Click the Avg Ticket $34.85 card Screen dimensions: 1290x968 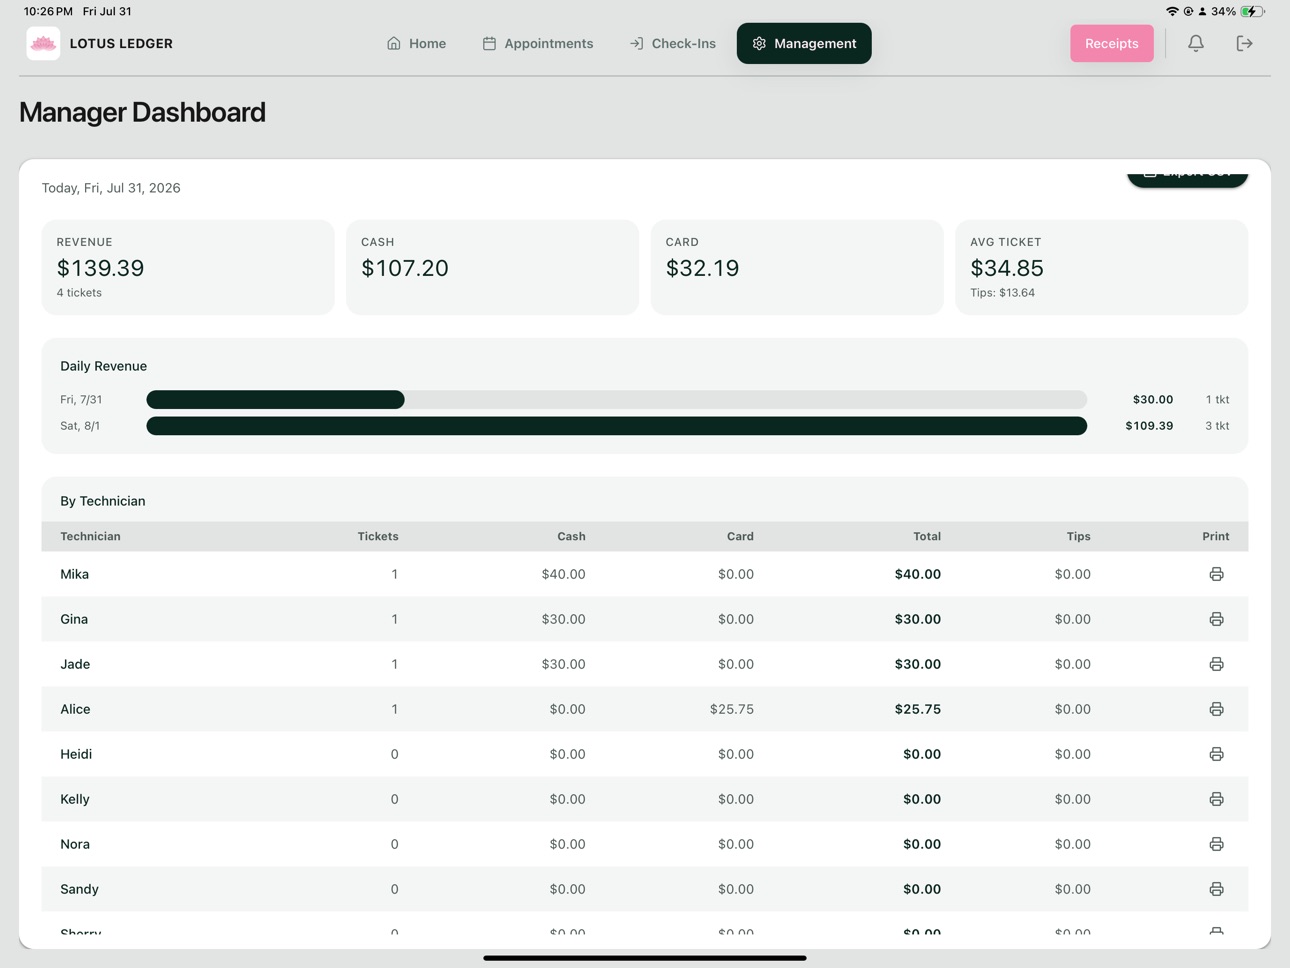point(1101,267)
